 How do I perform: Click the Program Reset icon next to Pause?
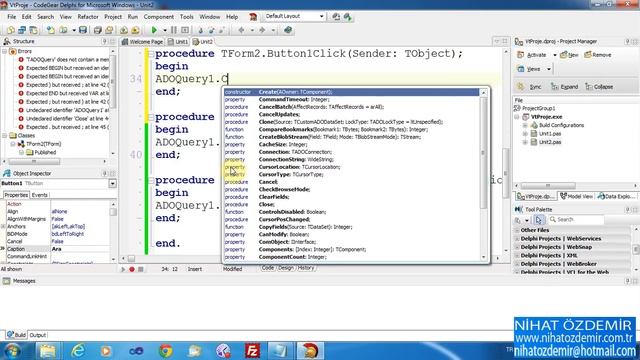pyautogui.click(x=185, y=30)
